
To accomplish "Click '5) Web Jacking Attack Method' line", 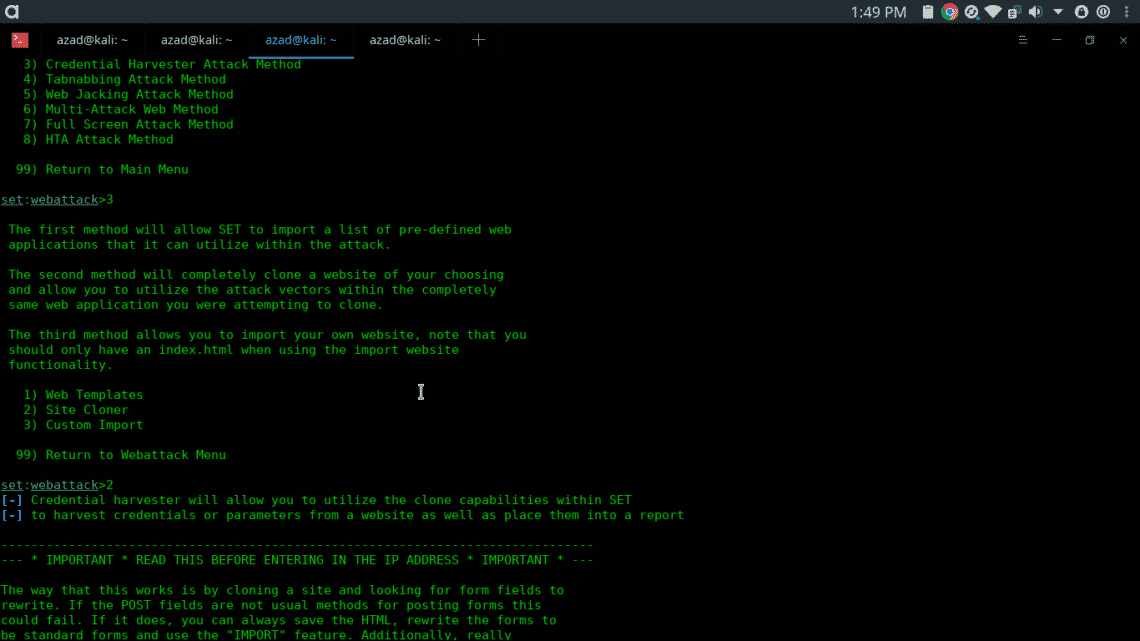I will coord(128,94).
